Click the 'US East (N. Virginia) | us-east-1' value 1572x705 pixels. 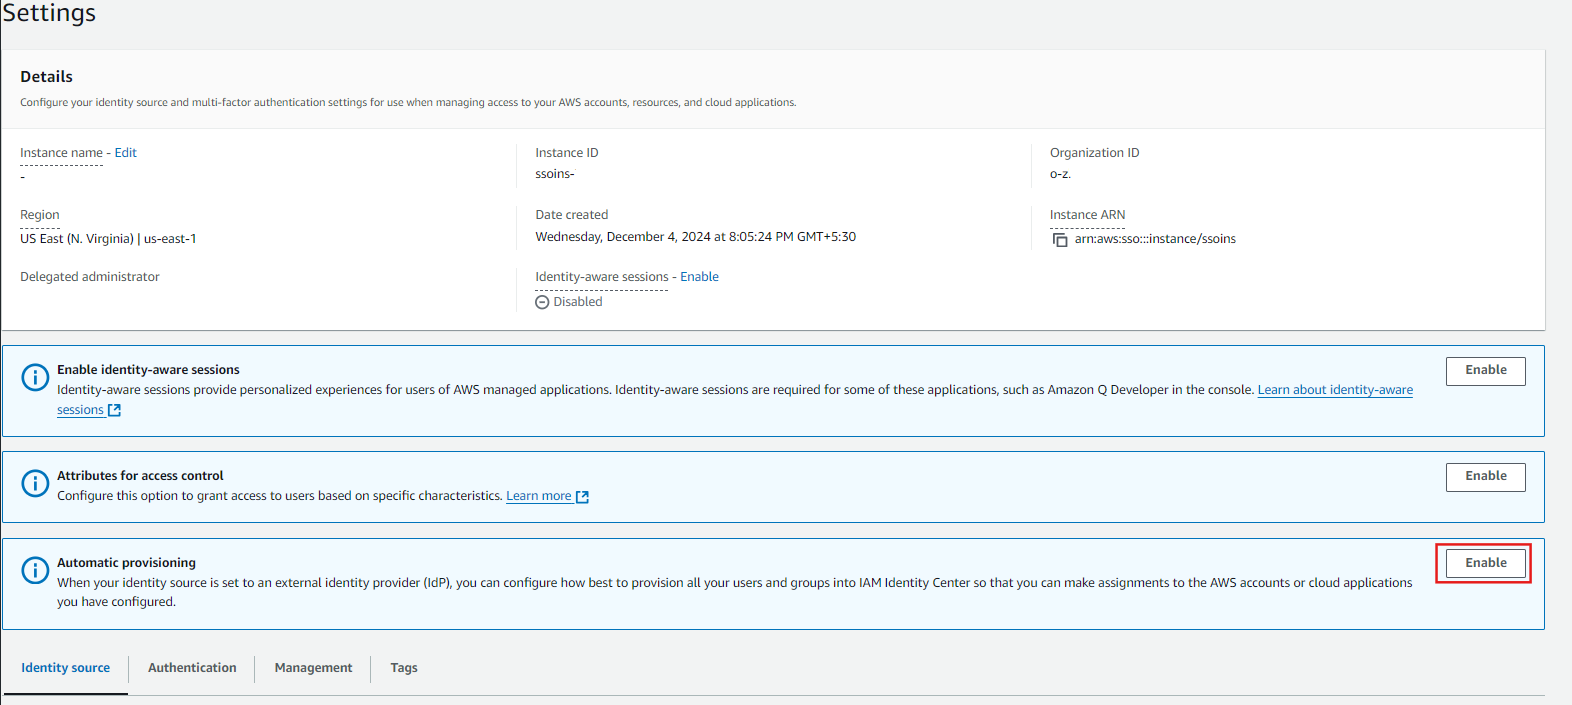click(x=108, y=239)
